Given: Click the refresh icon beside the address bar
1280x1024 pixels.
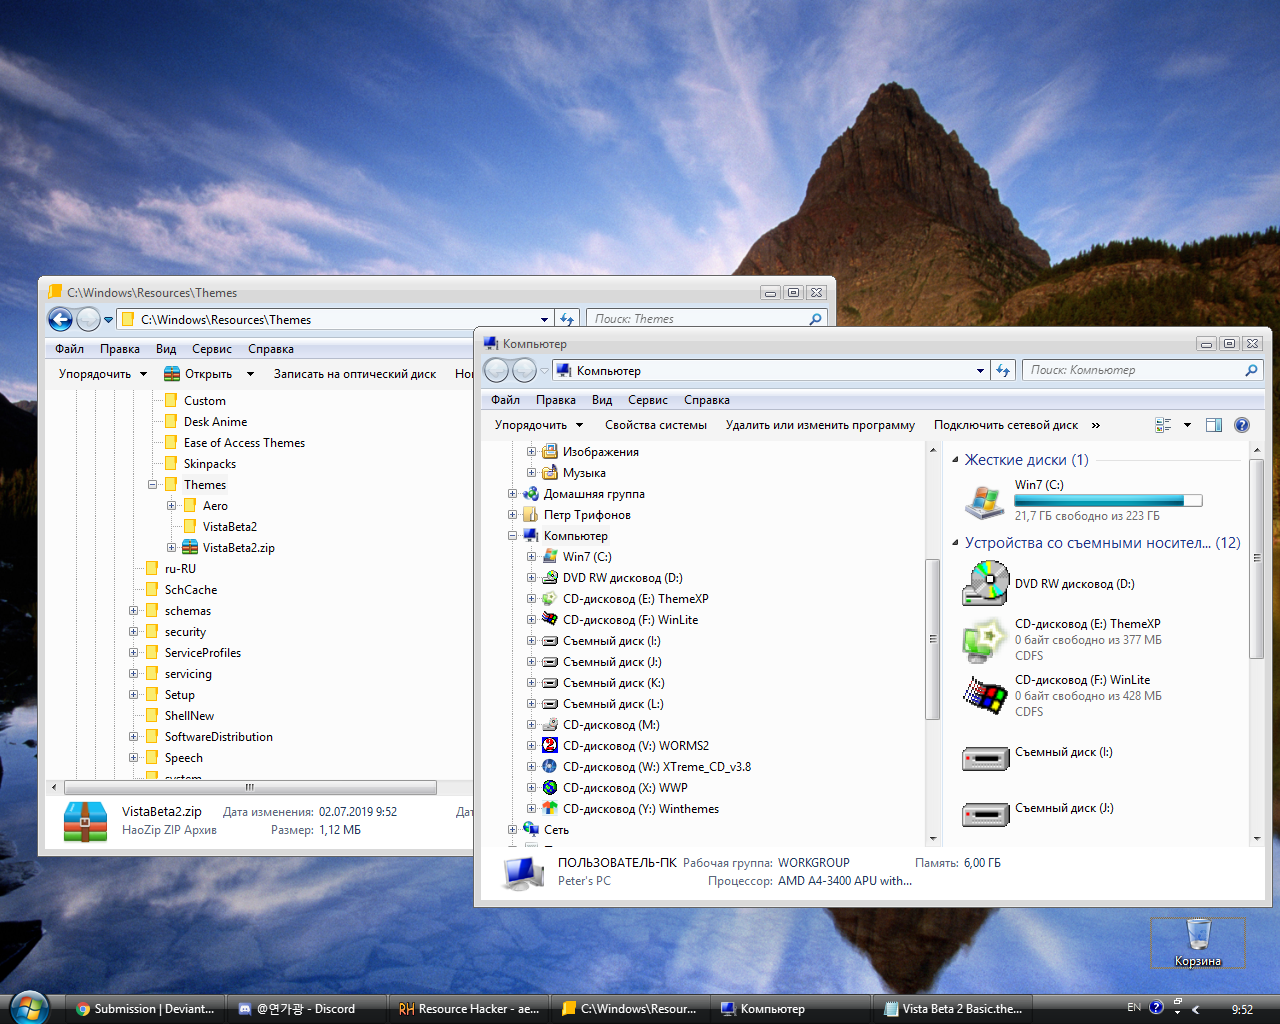Looking at the screenshot, I should coord(1003,370).
